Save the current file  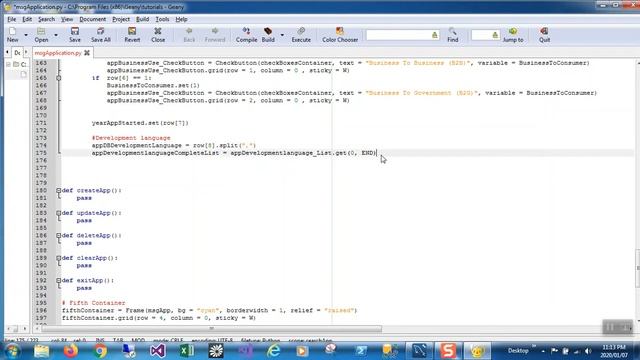pyautogui.click(x=75, y=35)
